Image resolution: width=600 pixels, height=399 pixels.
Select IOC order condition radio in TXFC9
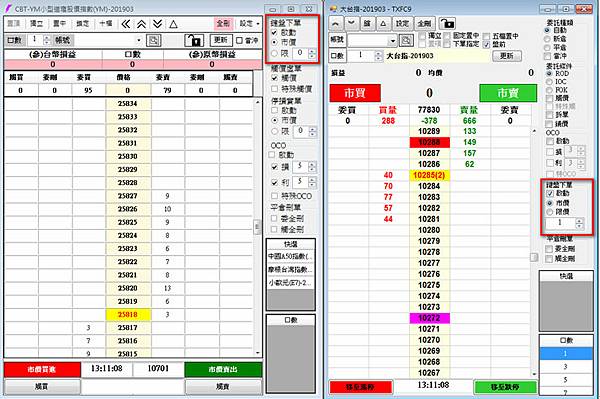549,81
